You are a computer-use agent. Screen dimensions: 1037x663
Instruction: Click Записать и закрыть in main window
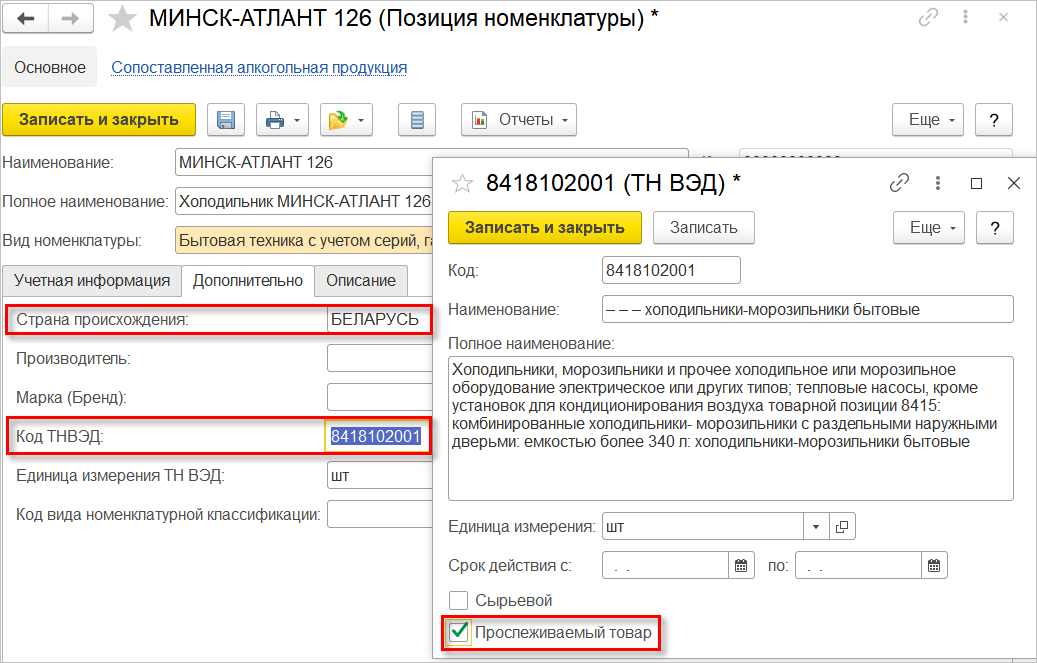click(99, 120)
